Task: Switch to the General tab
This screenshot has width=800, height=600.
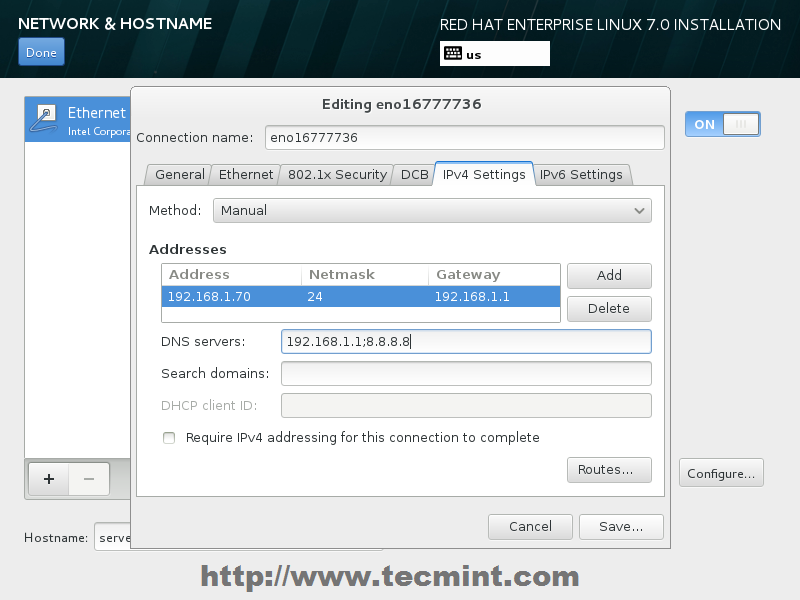Action: click(x=179, y=174)
